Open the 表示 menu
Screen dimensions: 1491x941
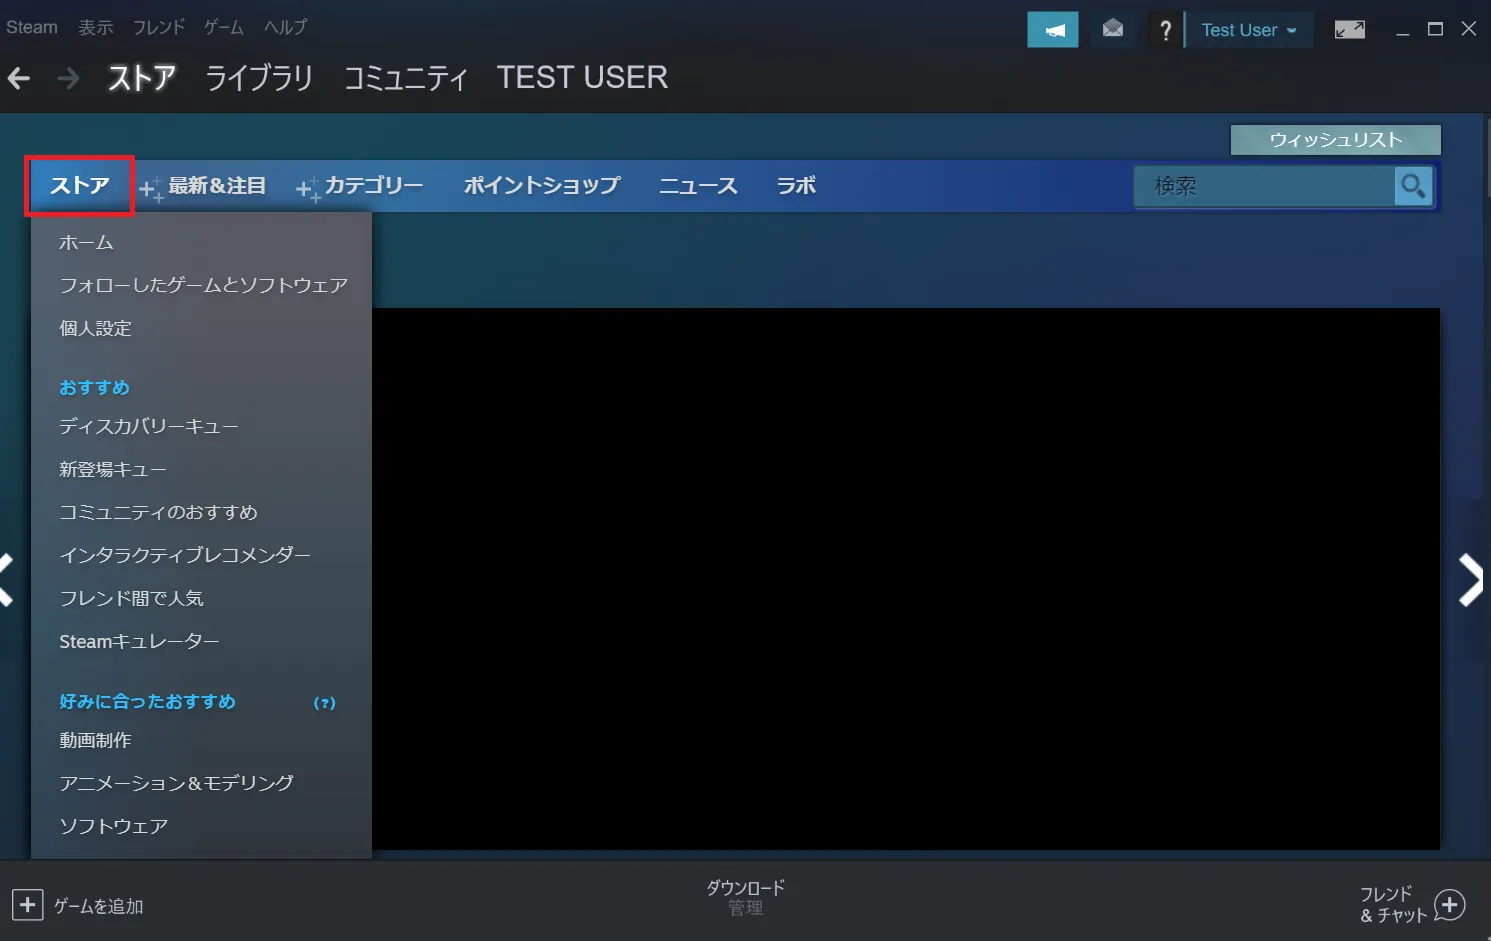[96, 27]
